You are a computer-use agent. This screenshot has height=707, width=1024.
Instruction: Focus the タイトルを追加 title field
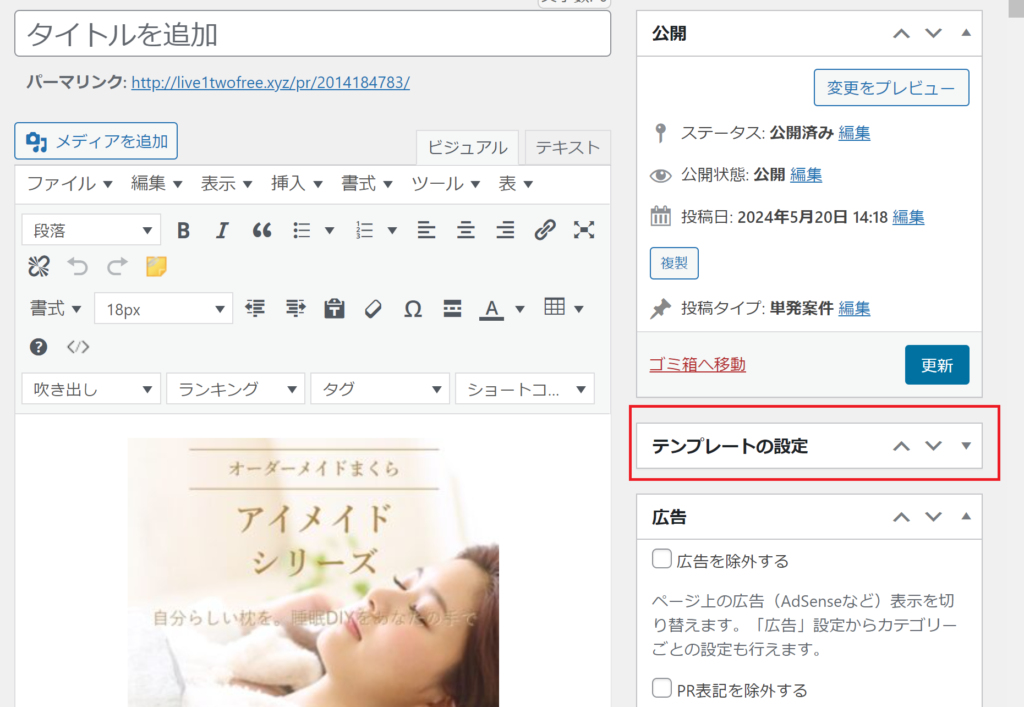point(313,33)
